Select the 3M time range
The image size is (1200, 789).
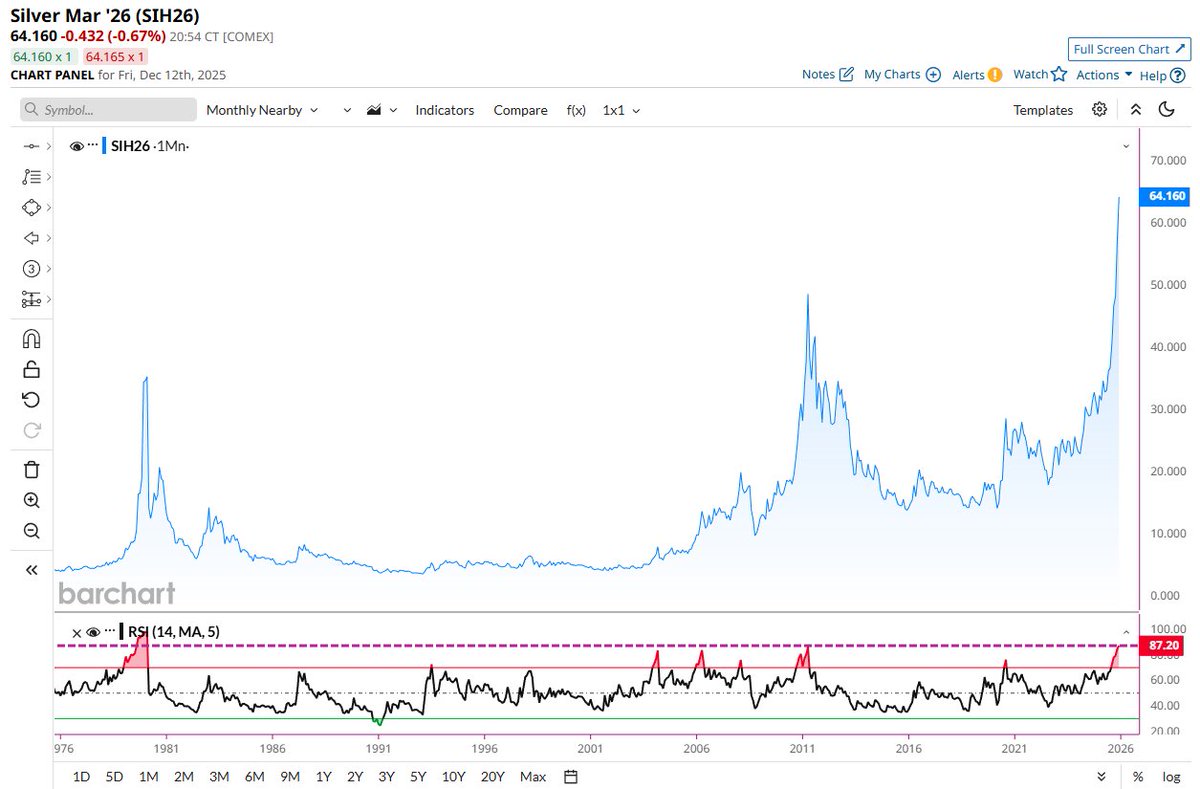[219, 776]
